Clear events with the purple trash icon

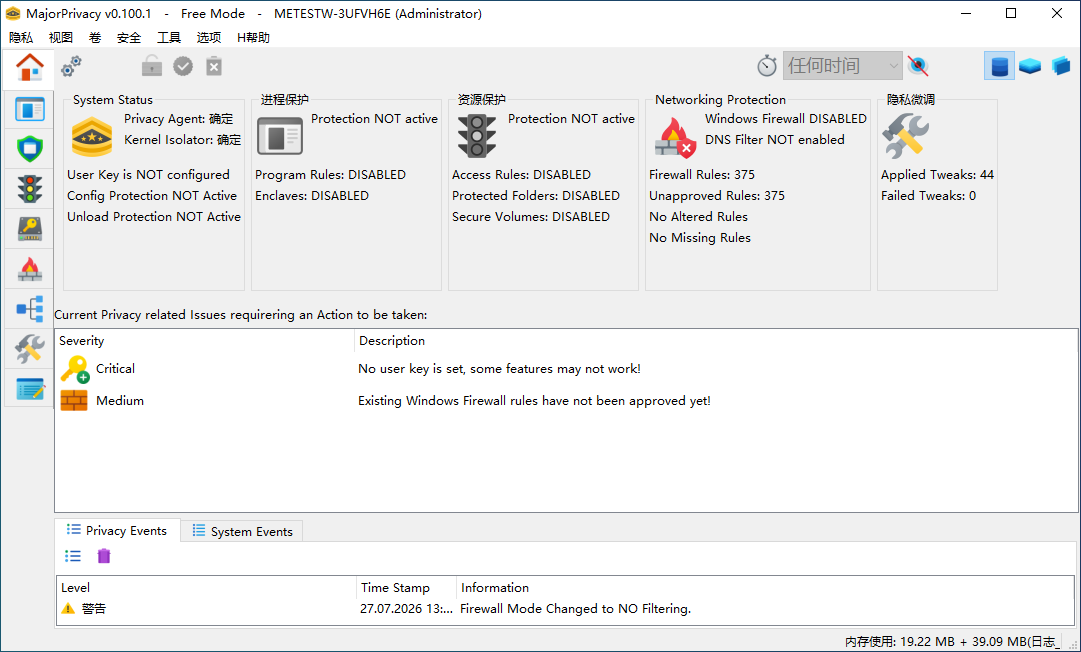coord(103,556)
